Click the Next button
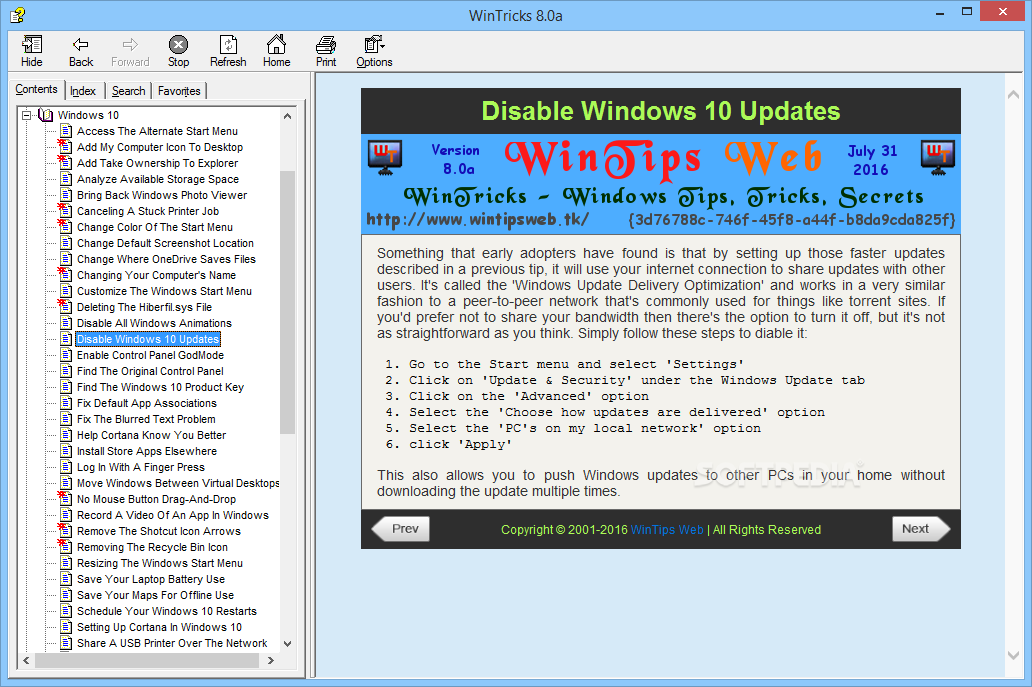 pyautogui.click(x=921, y=528)
